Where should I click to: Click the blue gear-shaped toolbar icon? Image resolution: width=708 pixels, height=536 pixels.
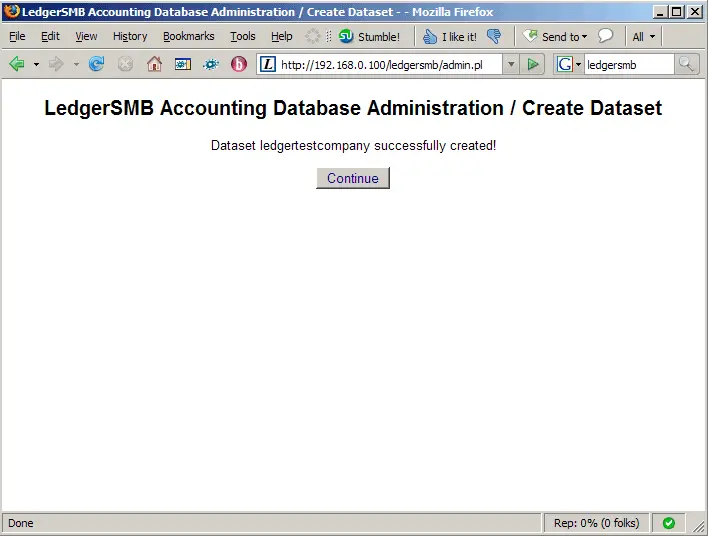click(211, 65)
